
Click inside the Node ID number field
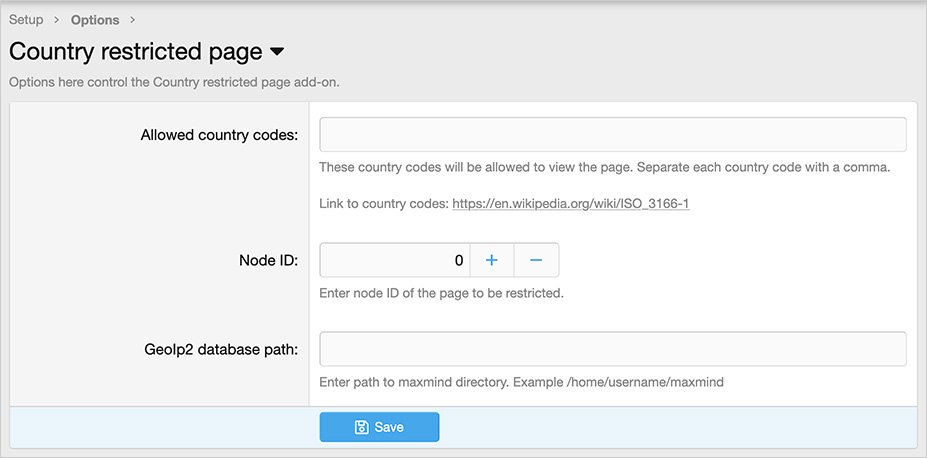pyautogui.click(x=394, y=260)
